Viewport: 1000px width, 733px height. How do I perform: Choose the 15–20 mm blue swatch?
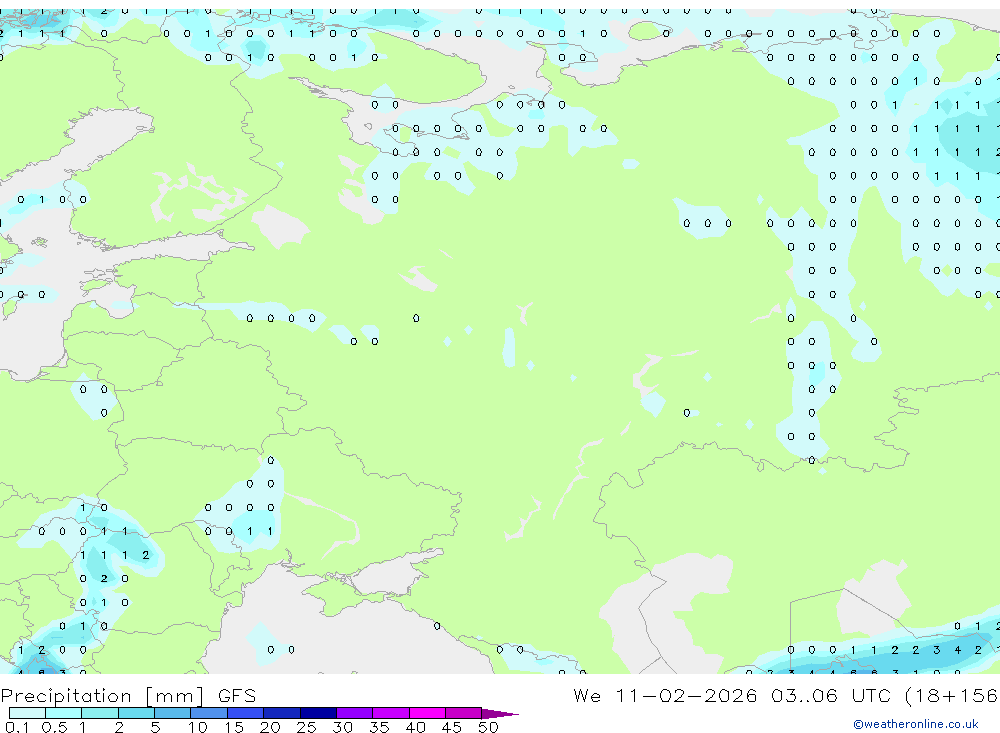tap(245, 713)
